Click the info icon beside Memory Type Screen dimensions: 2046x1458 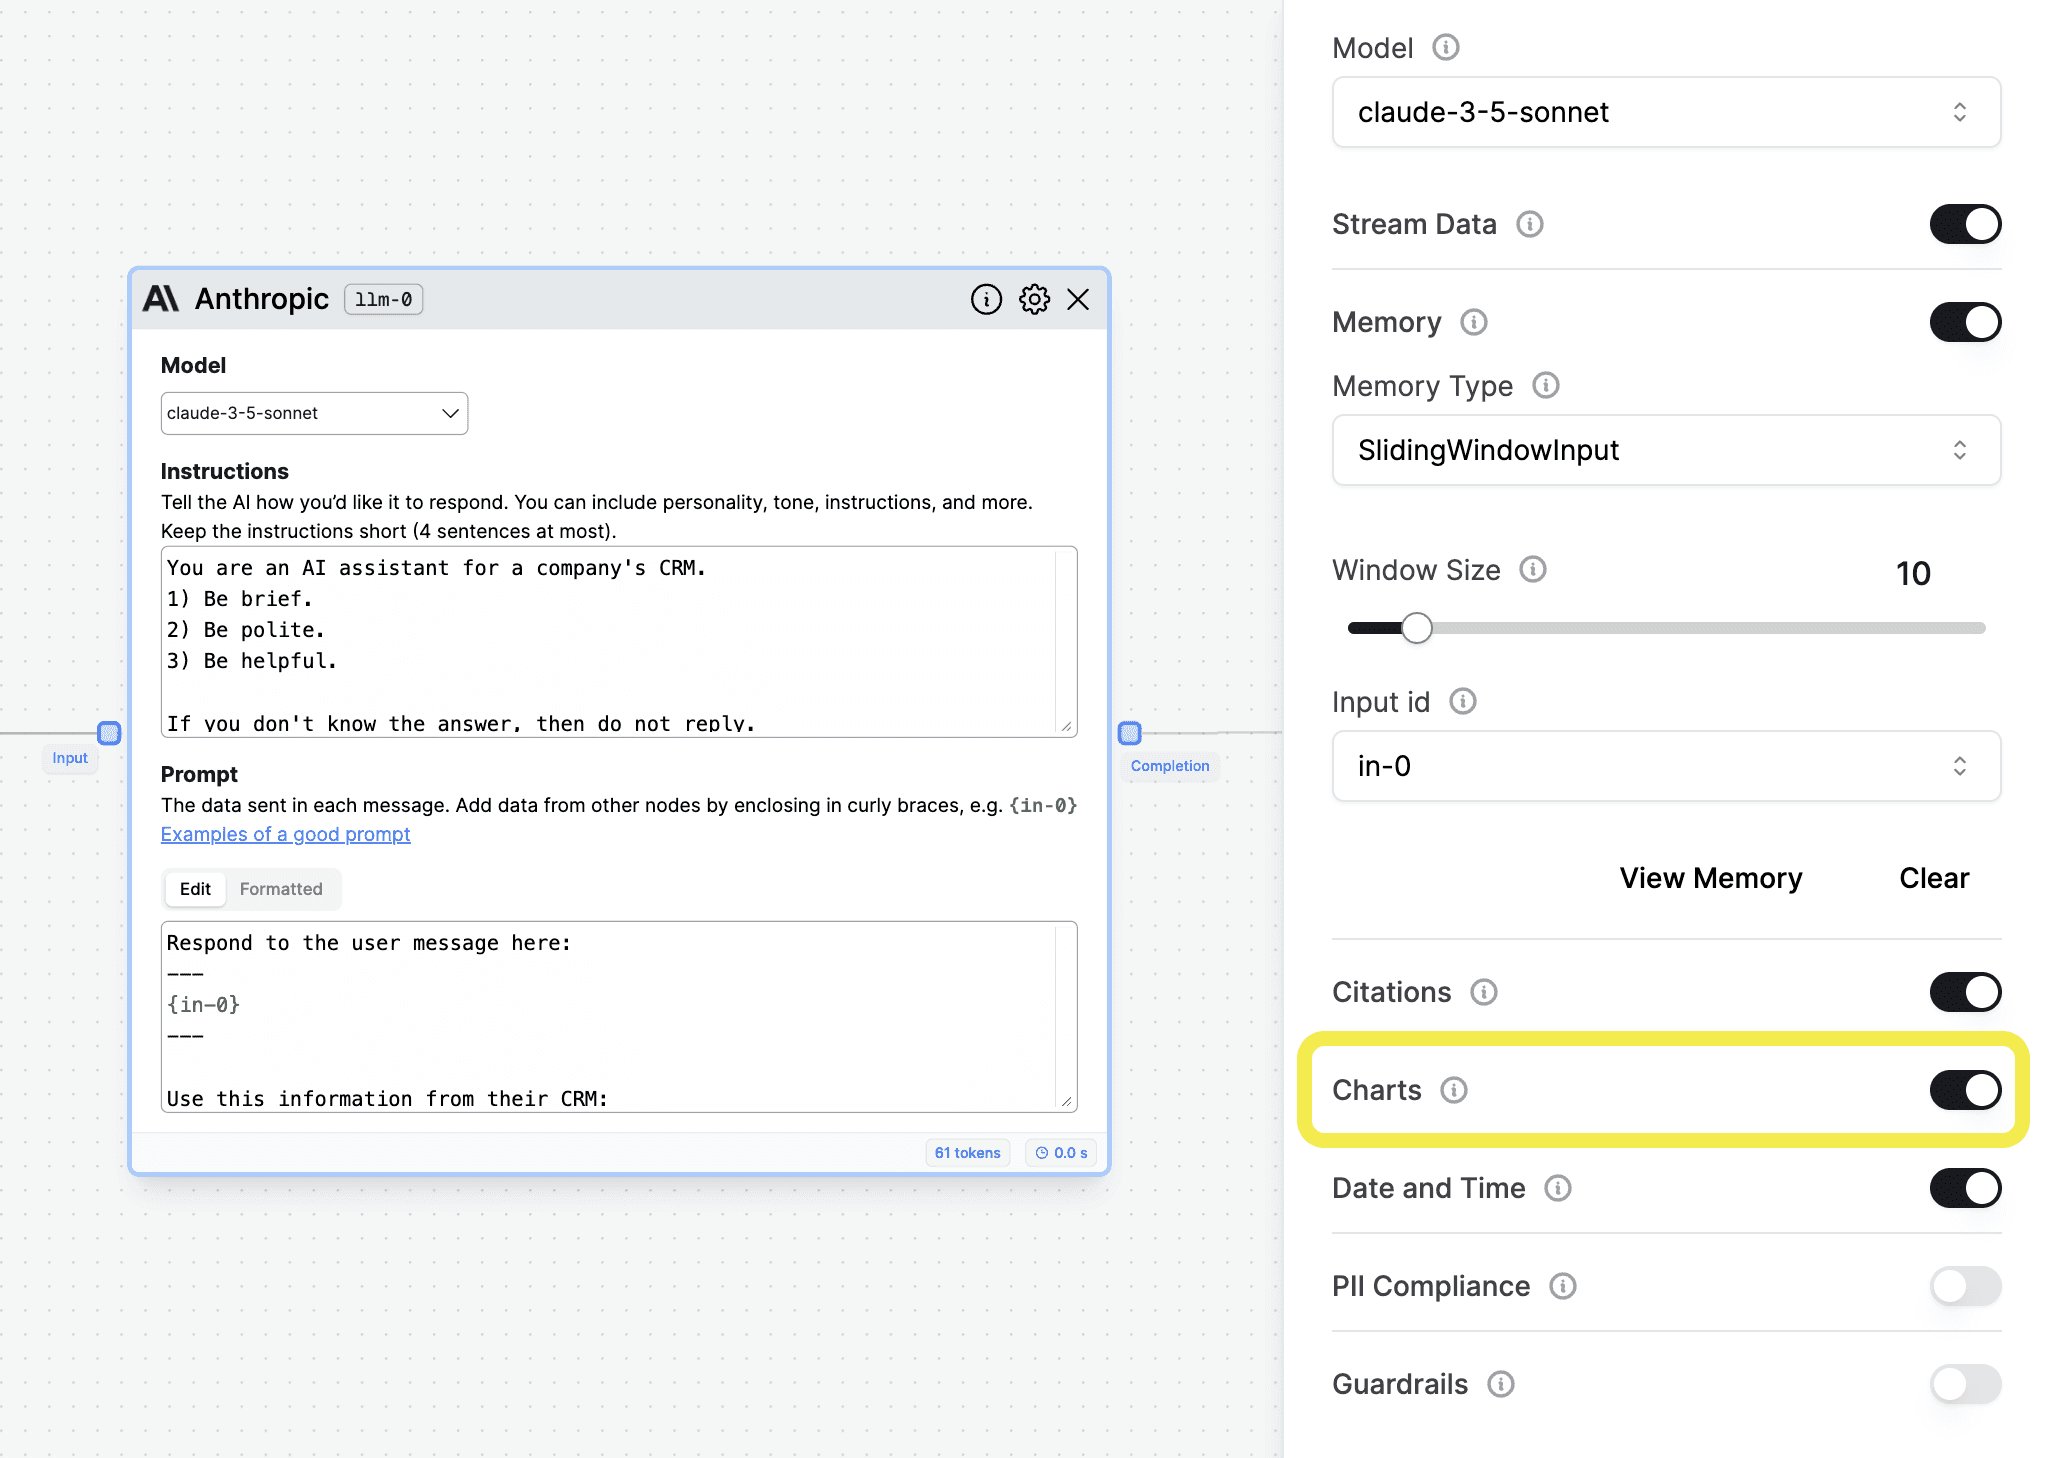pyautogui.click(x=1545, y=385)
